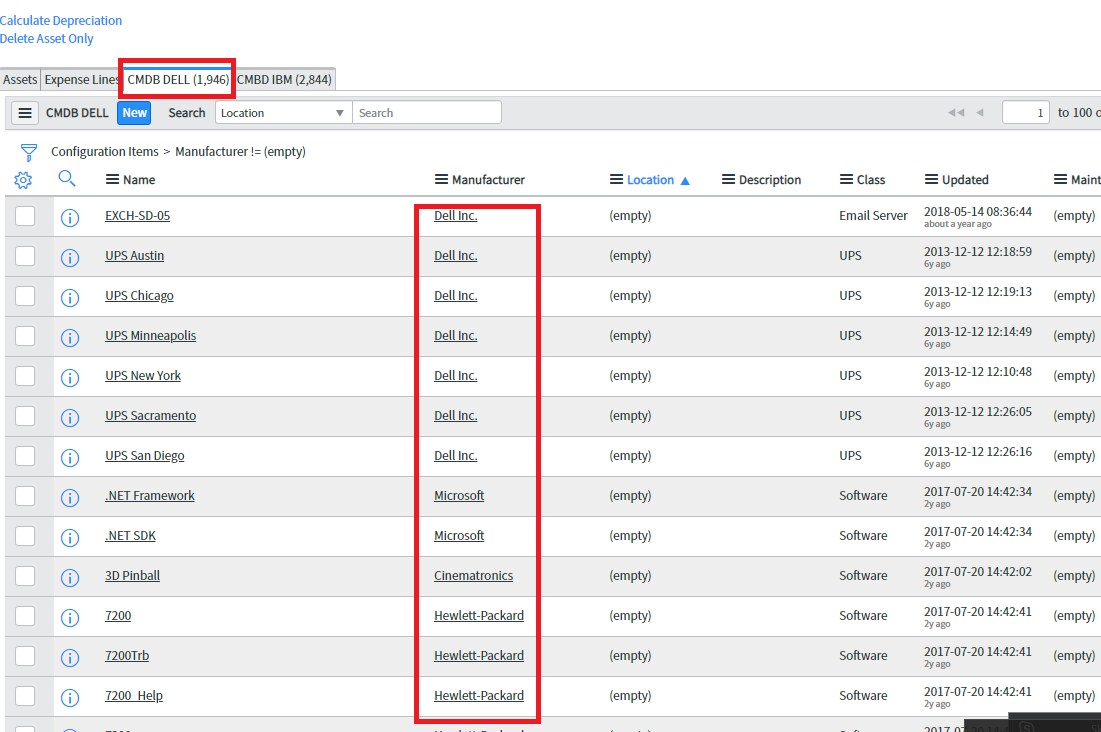The width and height of the screenshot is (1101, 732).
Task: Click the filter funnel icon
Action: click(29, 152)
